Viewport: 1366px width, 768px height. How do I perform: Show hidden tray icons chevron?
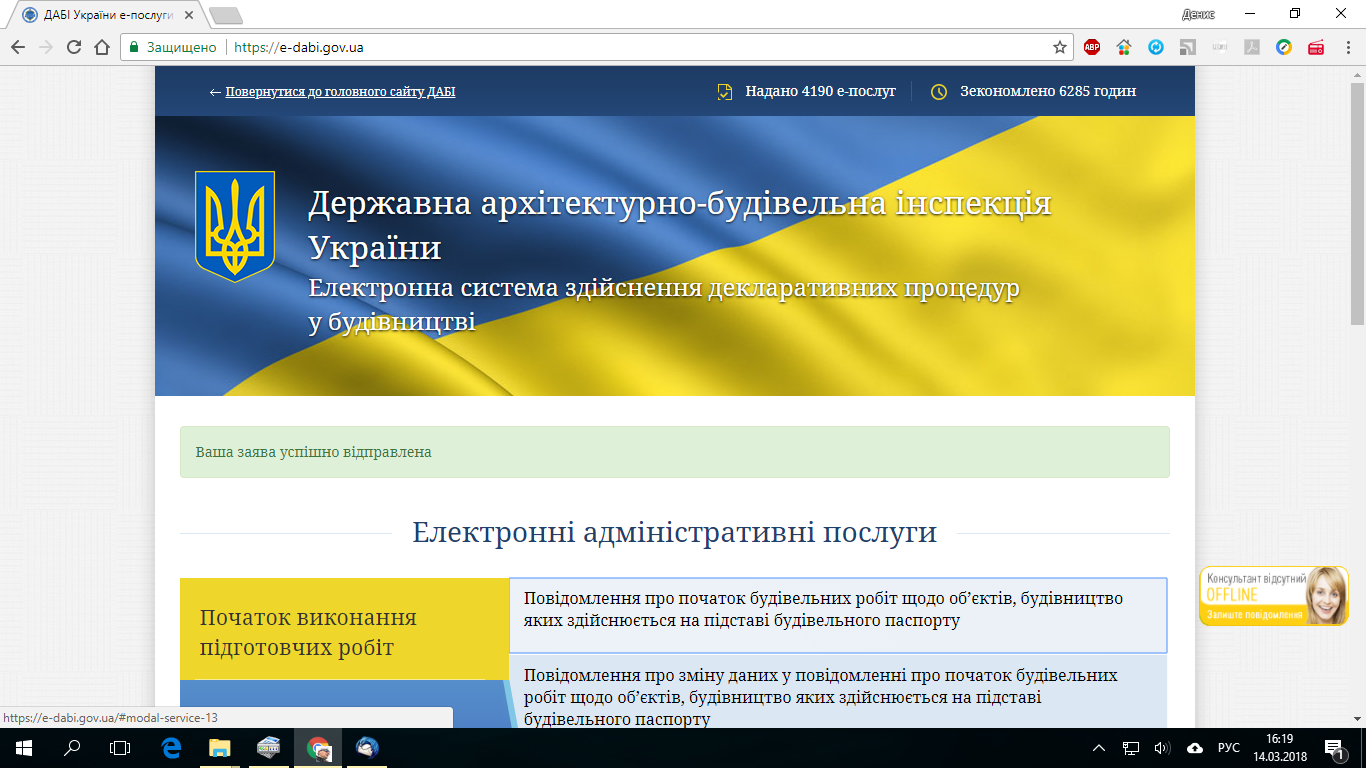pyautogui.click(x=1099, y=748)
